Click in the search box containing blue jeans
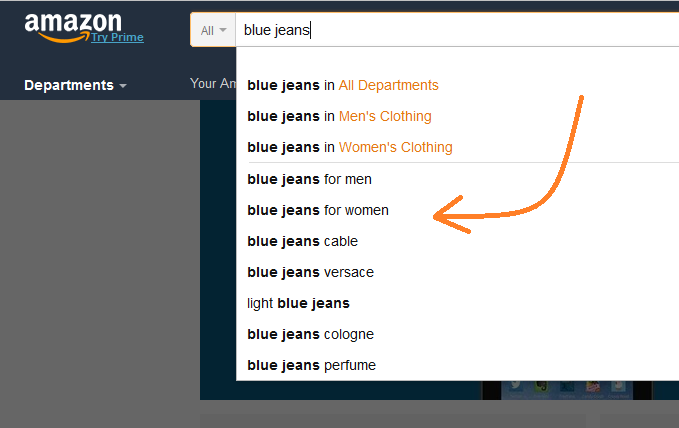The width and height of the screenshot is (679, 428). pos(457,30)
